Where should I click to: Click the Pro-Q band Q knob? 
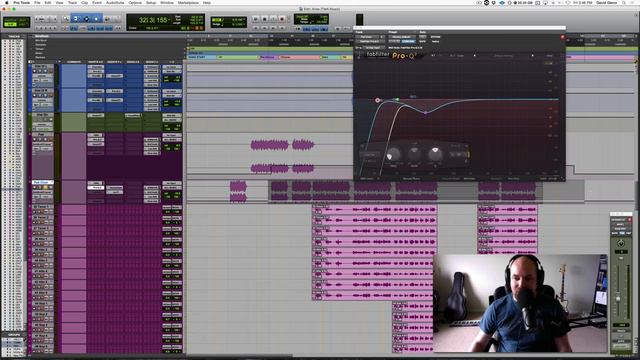(x=435, y=154)
